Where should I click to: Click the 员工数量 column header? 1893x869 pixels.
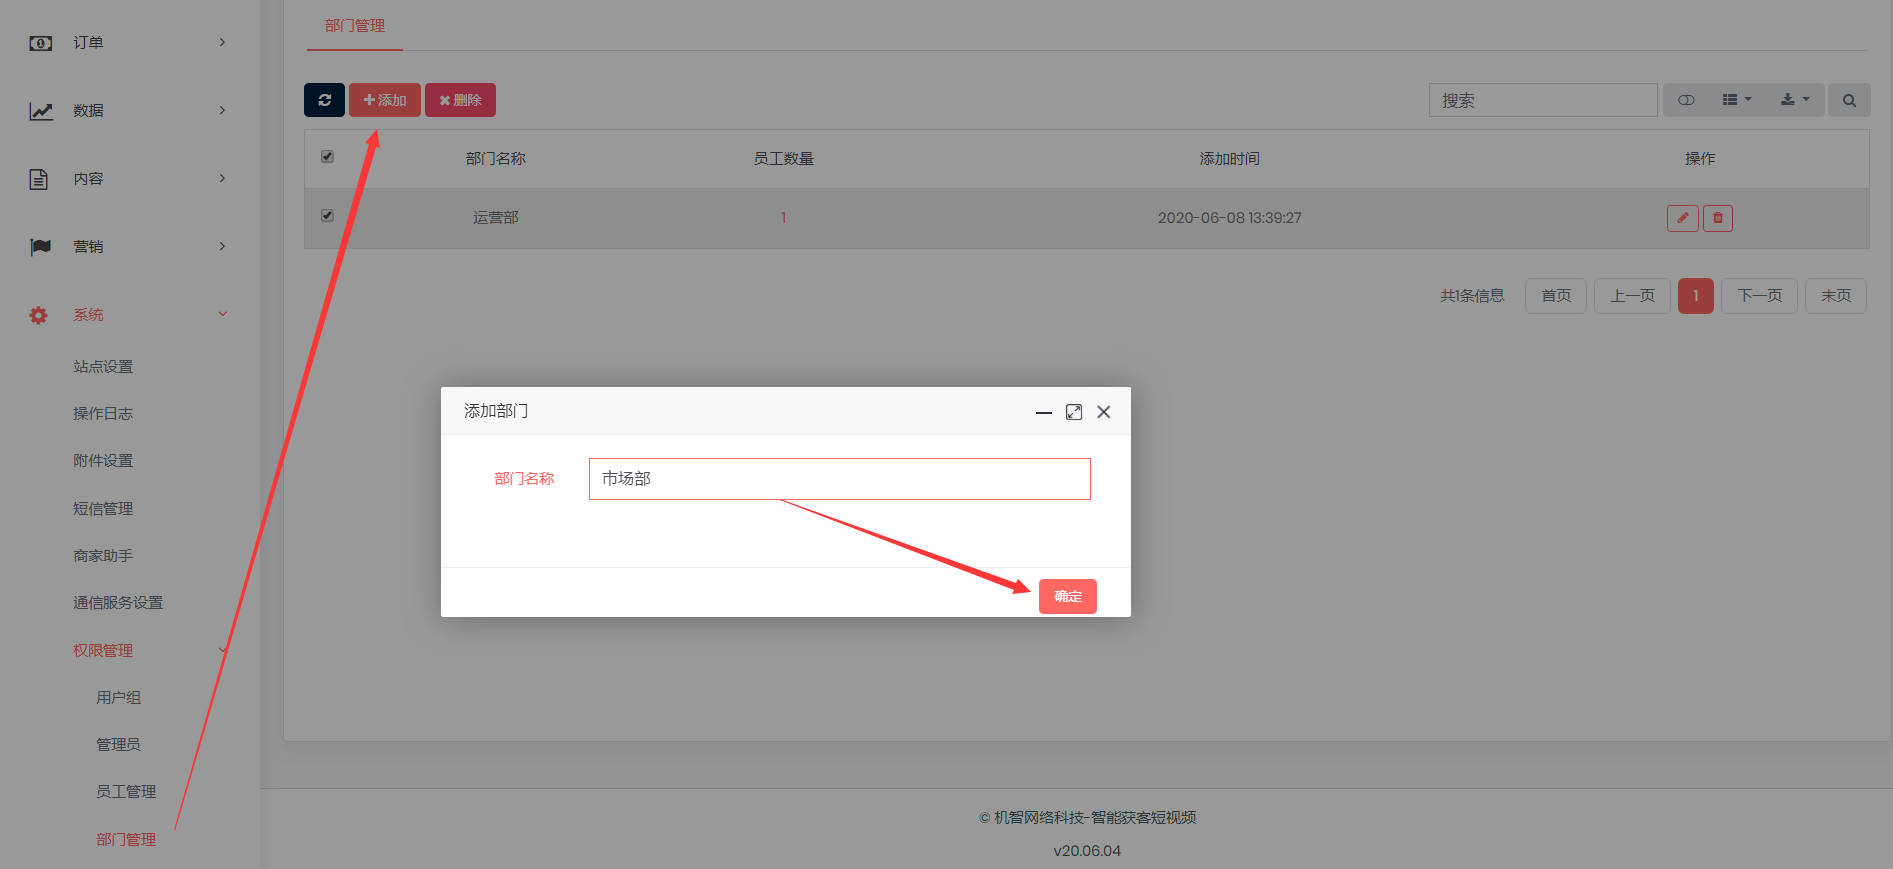784,159
